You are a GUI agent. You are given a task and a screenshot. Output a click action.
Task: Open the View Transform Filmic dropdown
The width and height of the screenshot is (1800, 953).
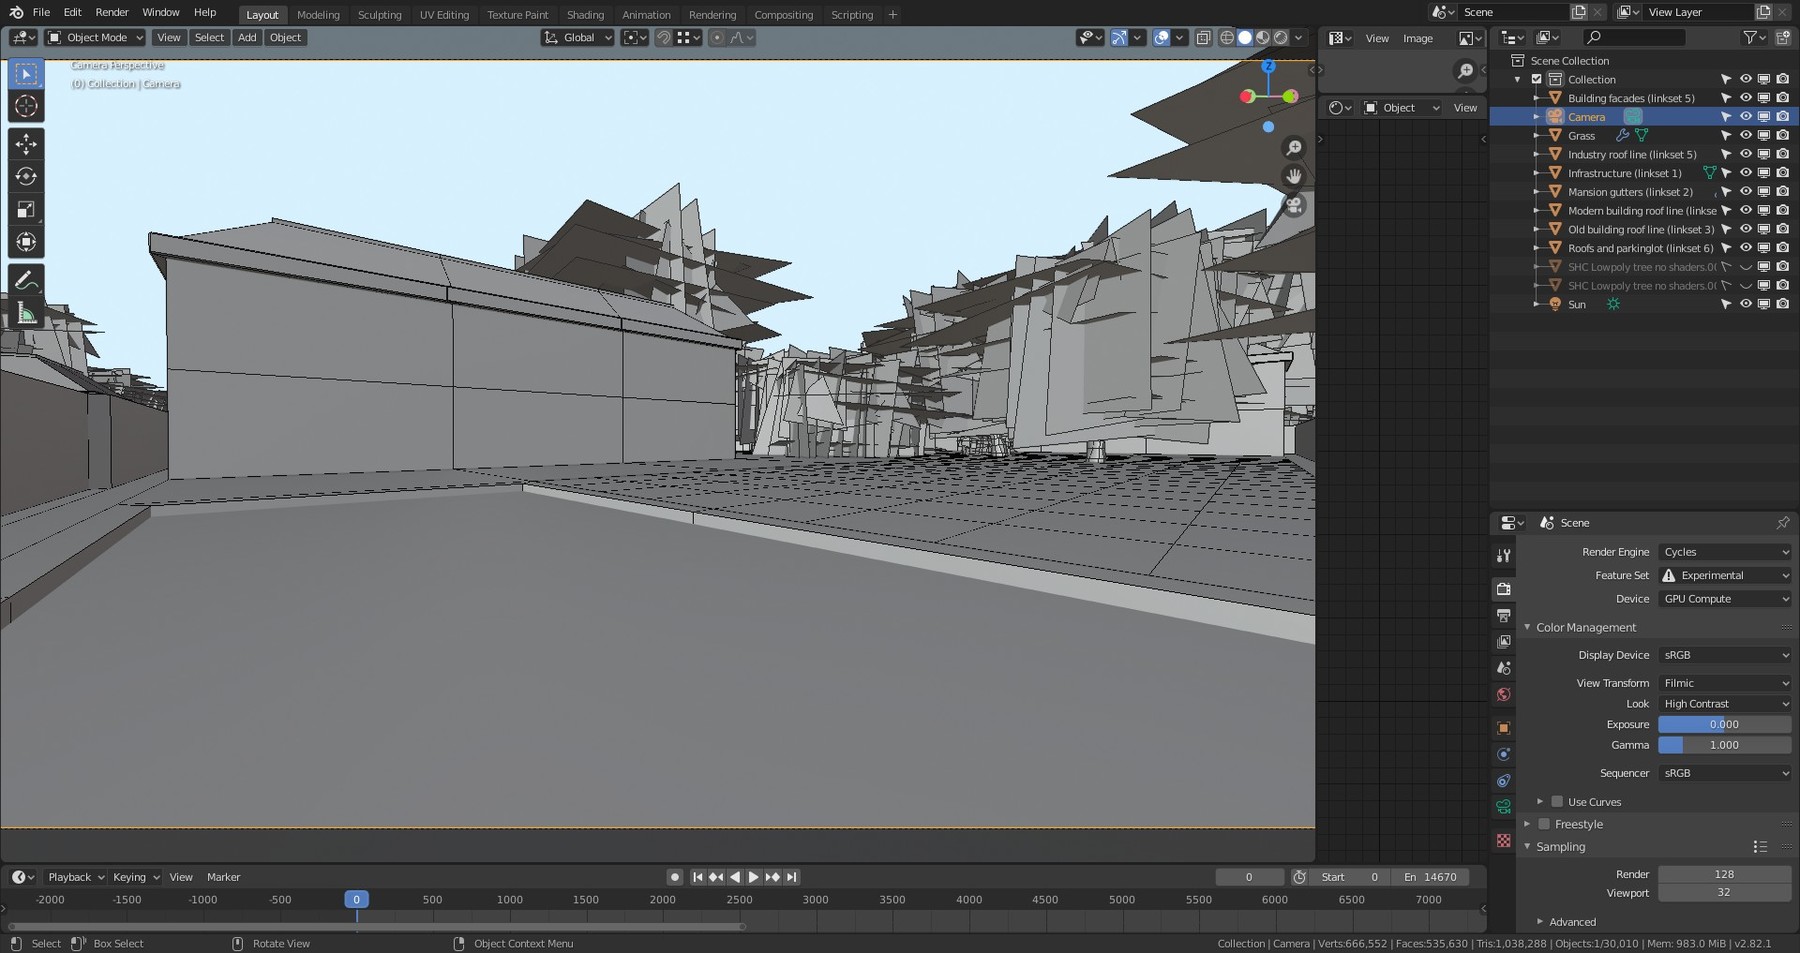pos(1725,683)
